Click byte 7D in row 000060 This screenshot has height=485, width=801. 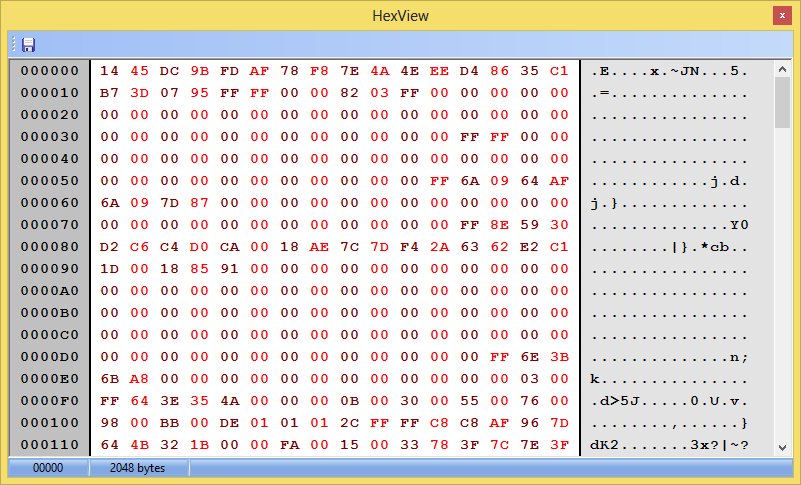pos(170,202)
